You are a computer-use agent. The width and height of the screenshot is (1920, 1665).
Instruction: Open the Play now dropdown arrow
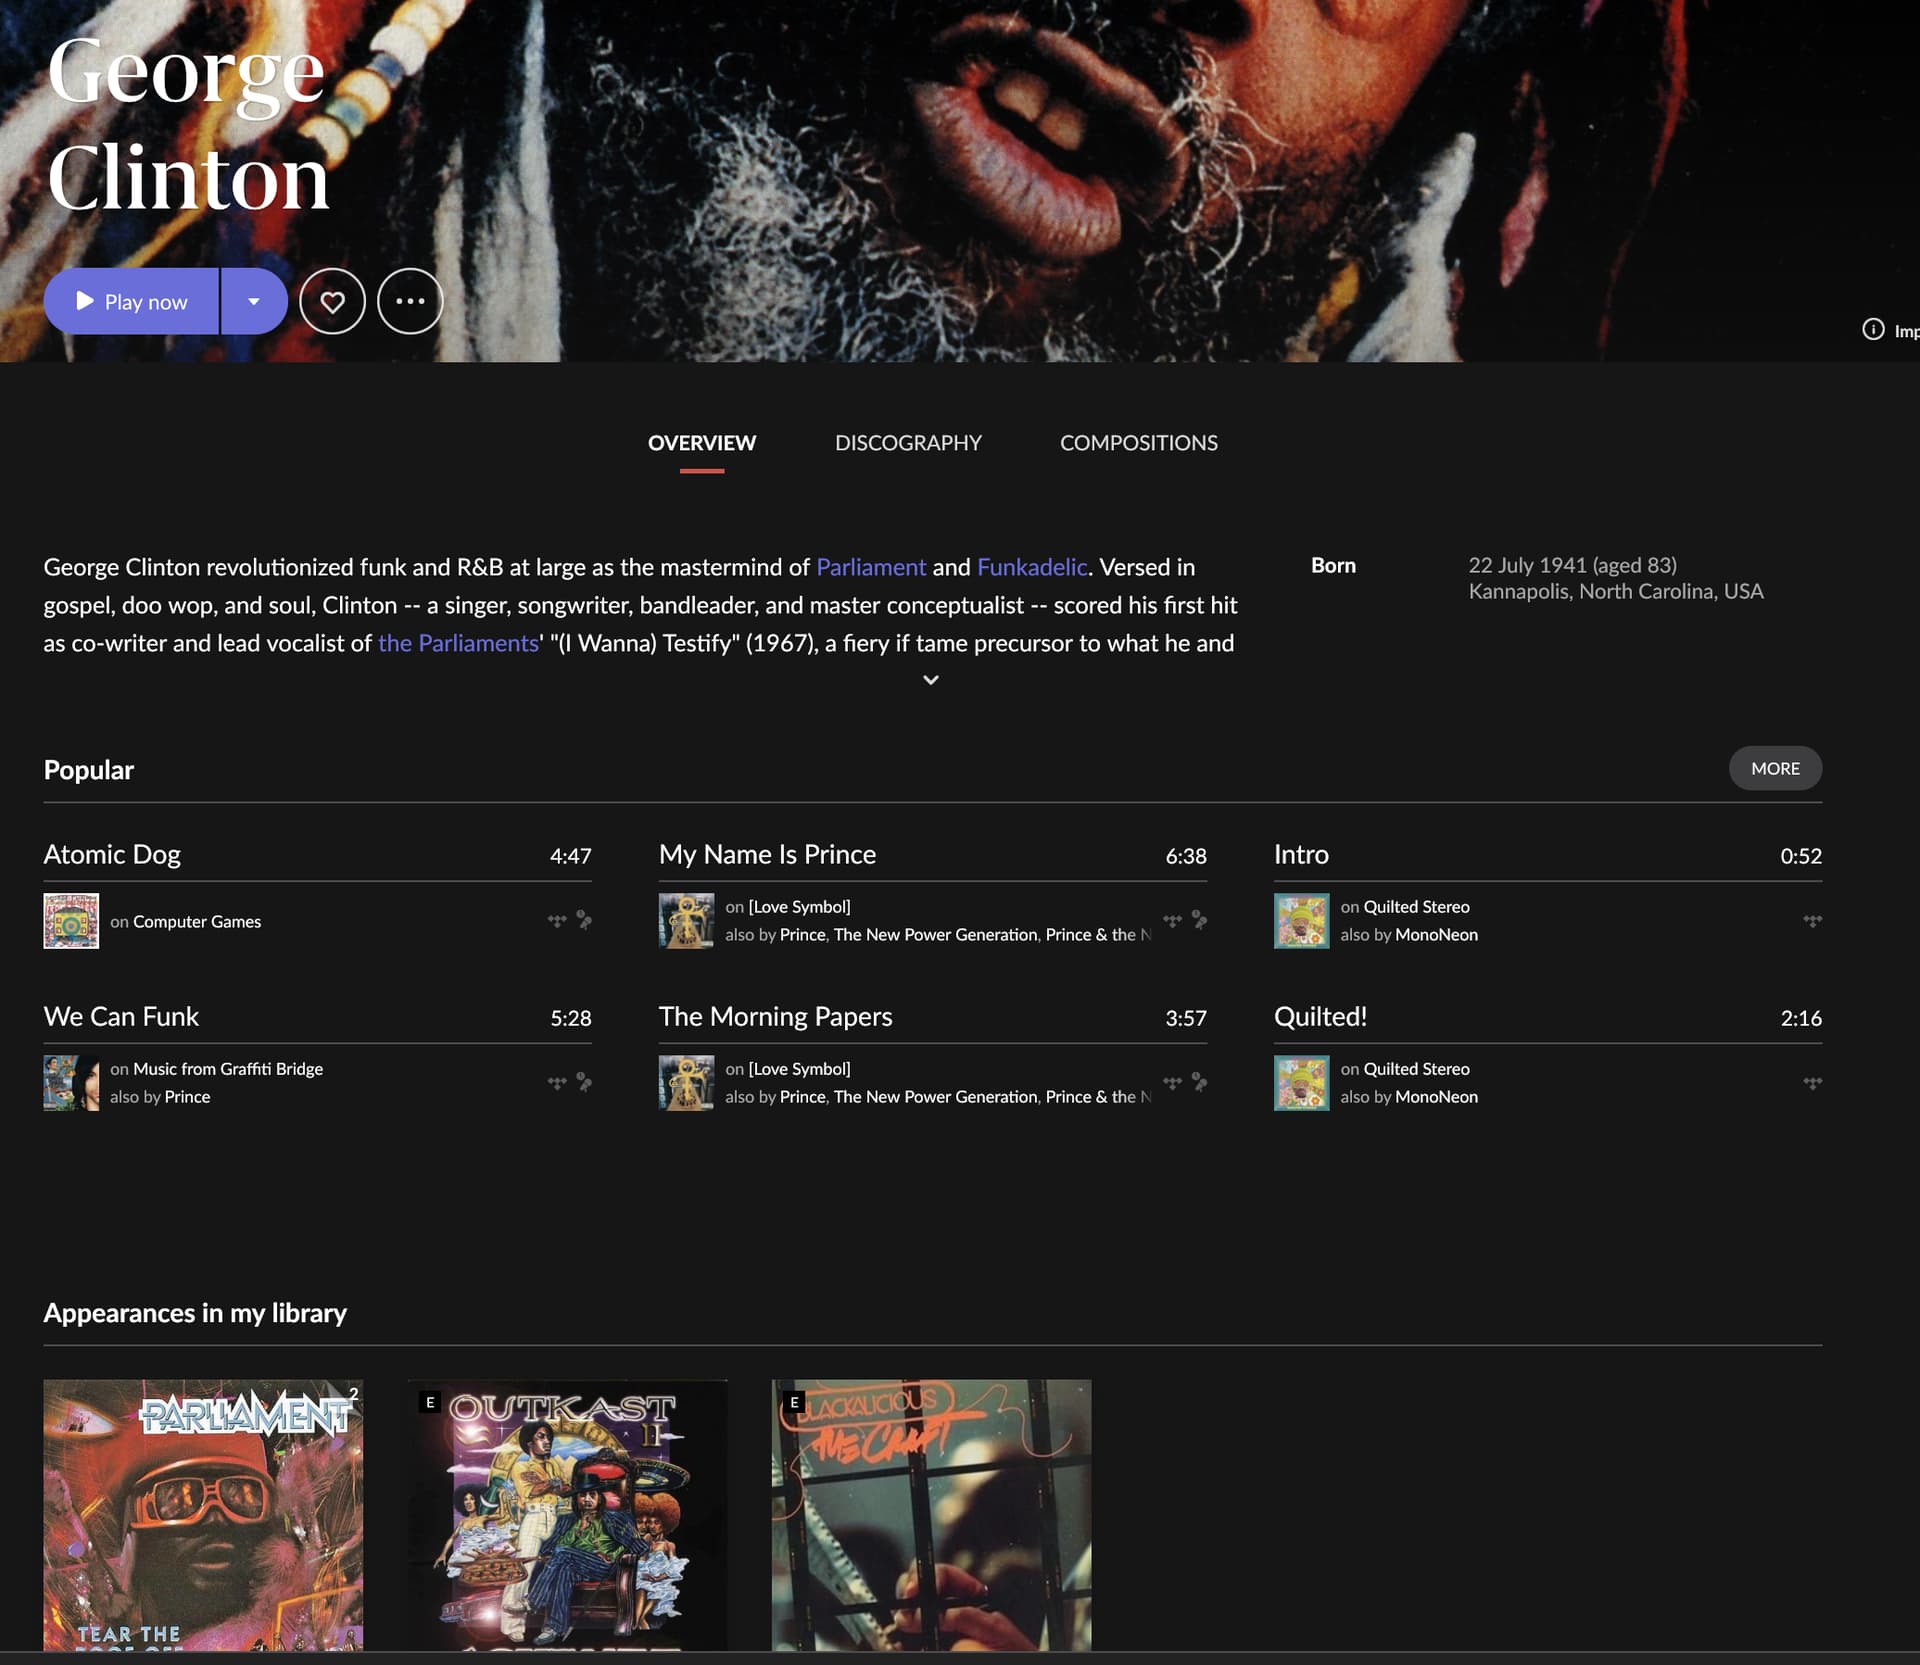254,301
